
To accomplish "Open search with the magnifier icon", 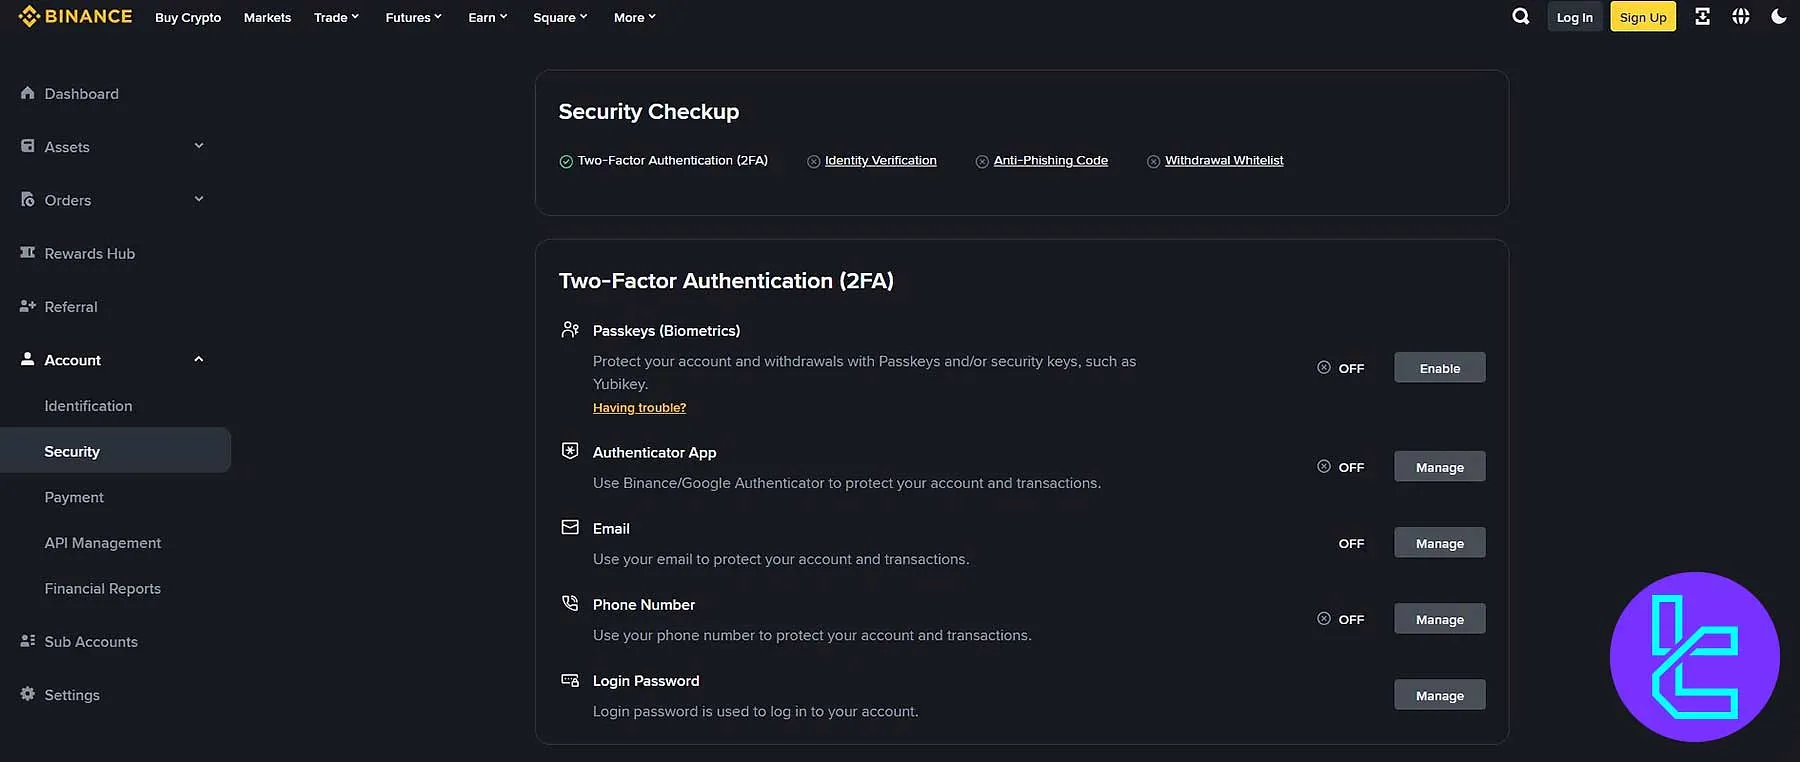I will (1520, 16).
